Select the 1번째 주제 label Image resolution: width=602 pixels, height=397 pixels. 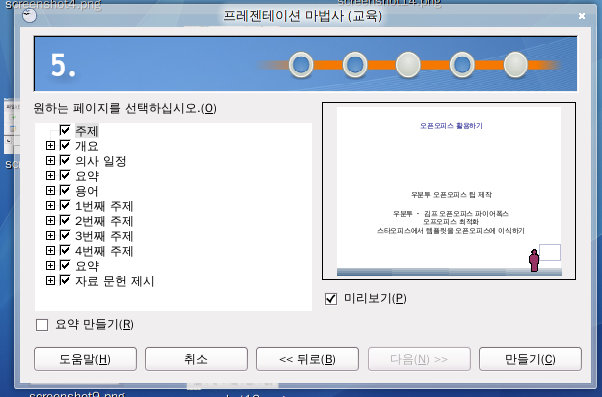(104, 206)
